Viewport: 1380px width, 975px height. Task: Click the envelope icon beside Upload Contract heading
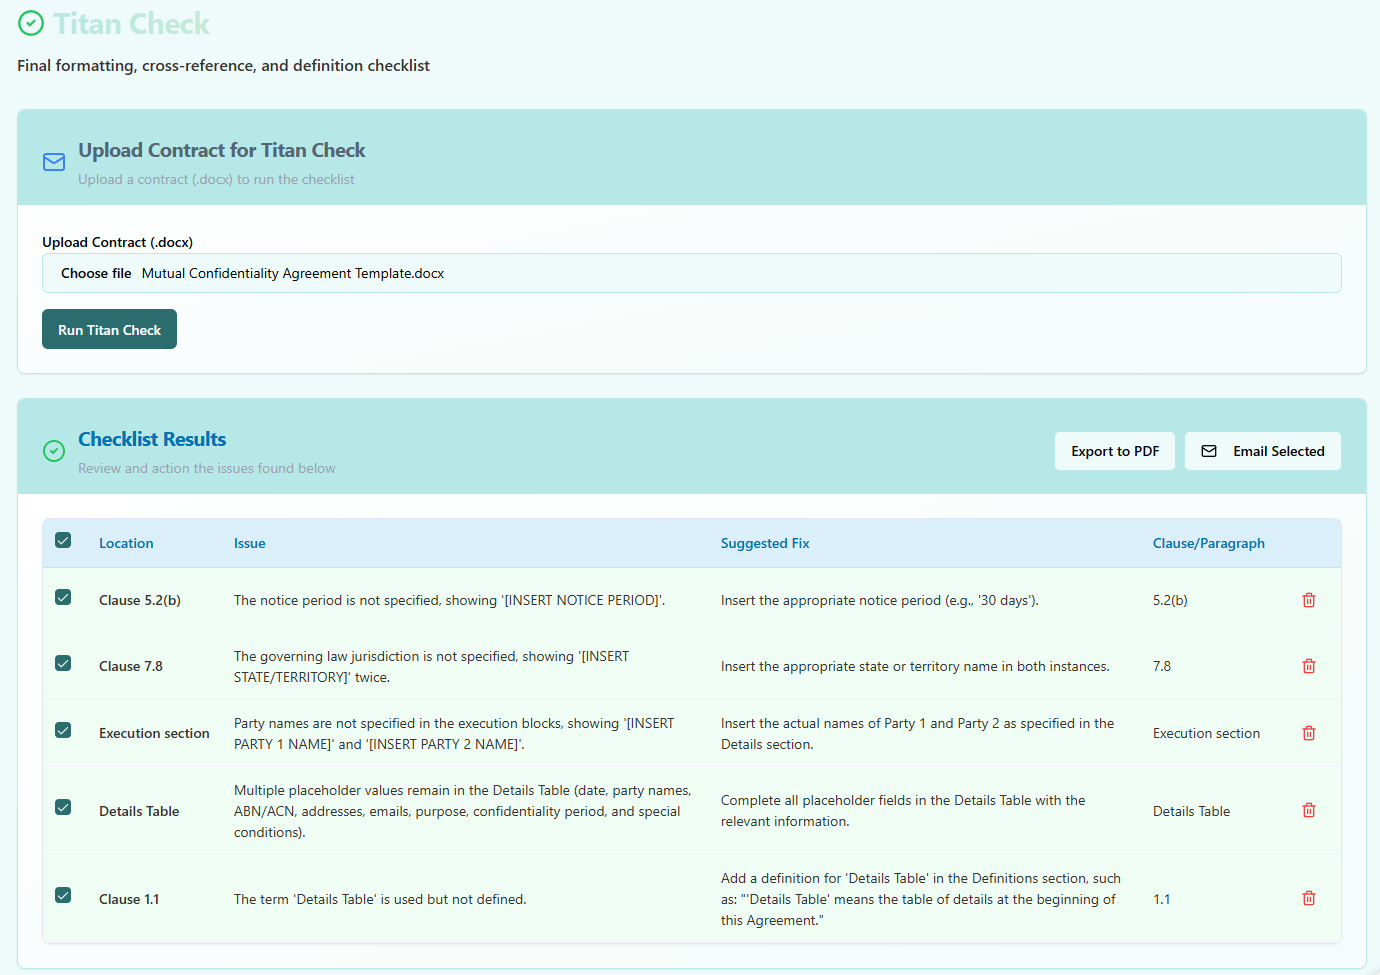[x=54, y=162]
